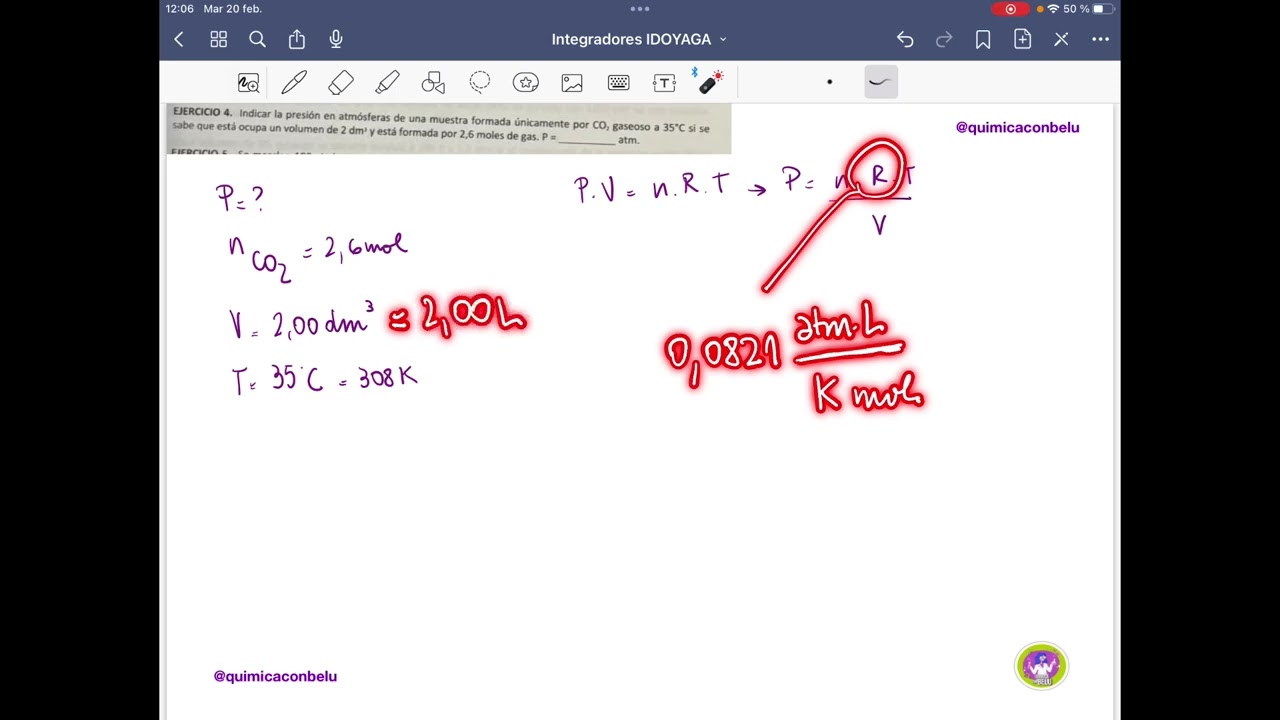Tap the EJERCICIO 4 pasted exercise image
1280x720 pixels.
click(449, 129)
